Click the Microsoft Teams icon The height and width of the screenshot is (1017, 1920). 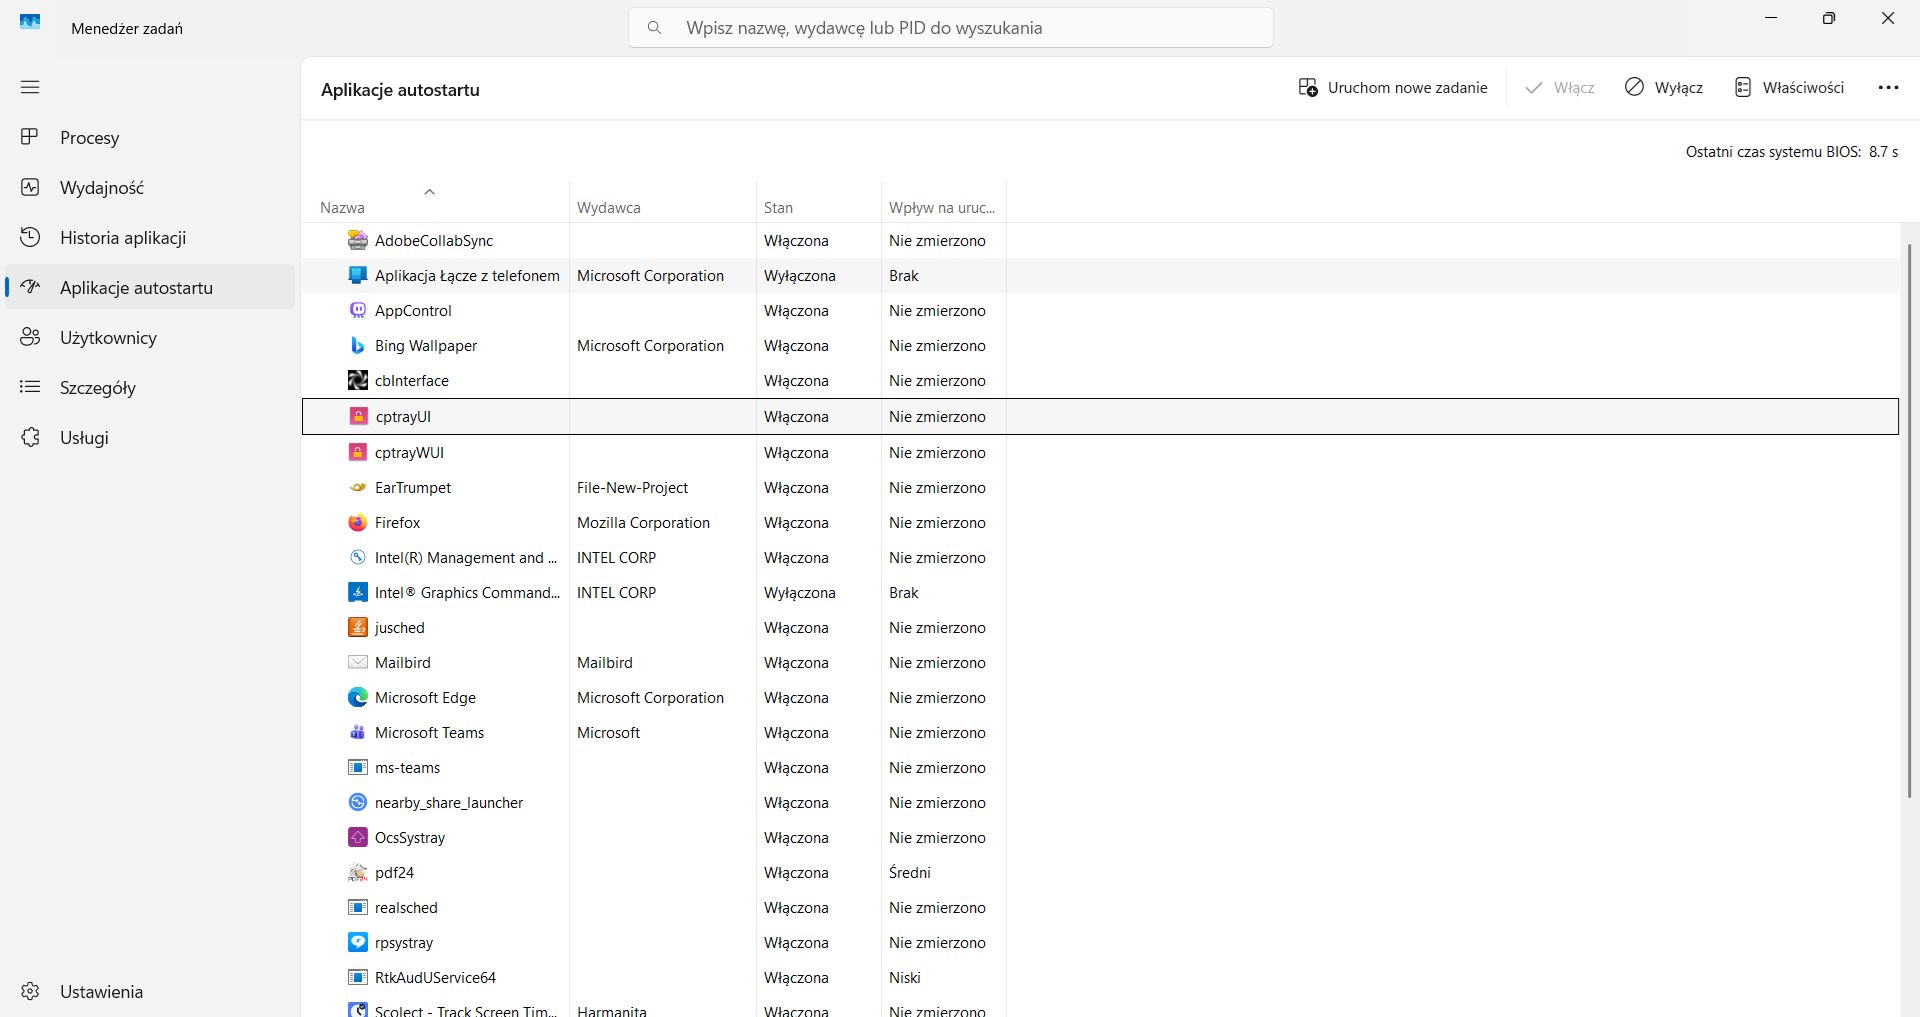357,732
